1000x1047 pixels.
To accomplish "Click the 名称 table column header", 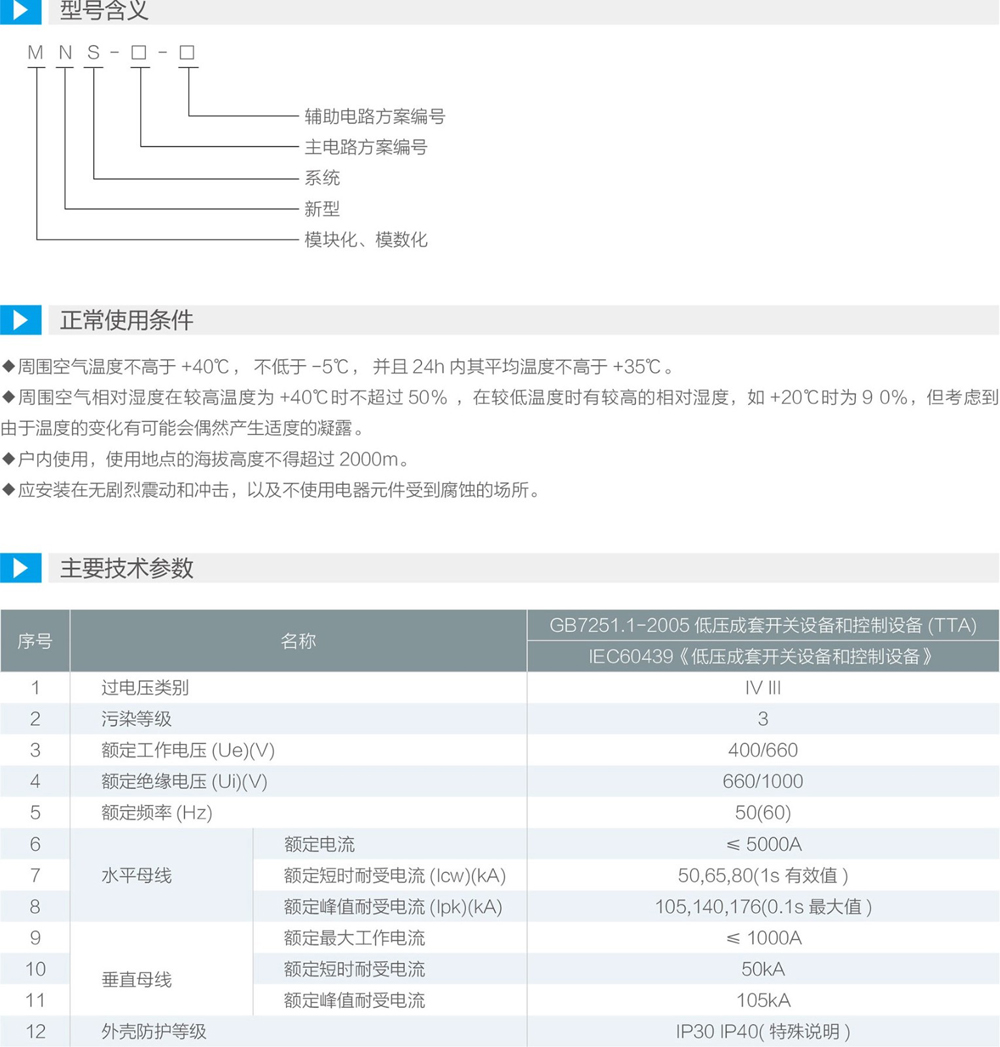I will click(x=298, y=641).
